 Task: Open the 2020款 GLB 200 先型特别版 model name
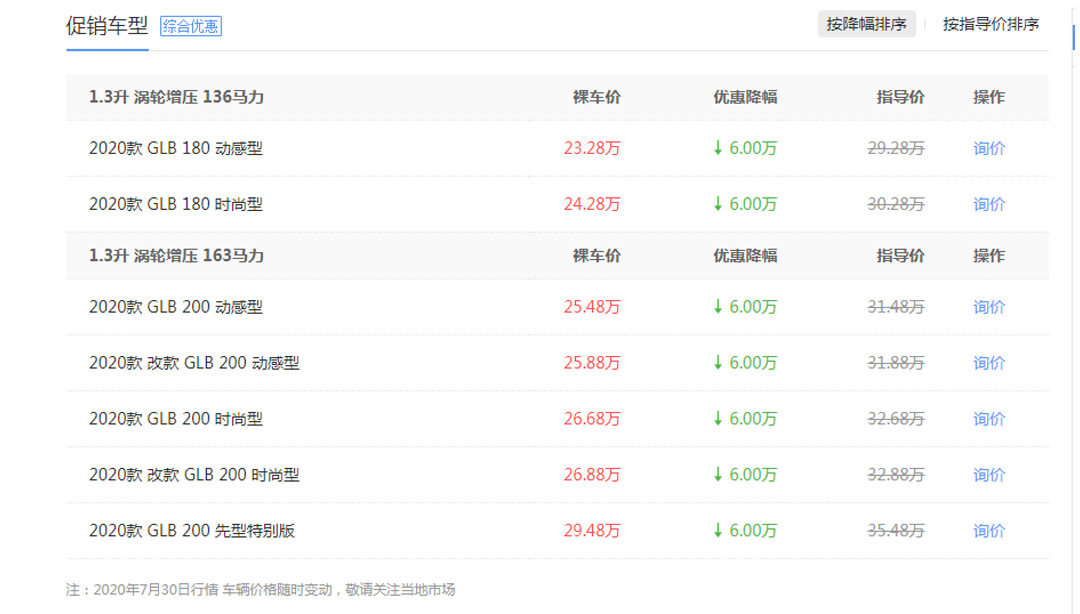point(192,531)
